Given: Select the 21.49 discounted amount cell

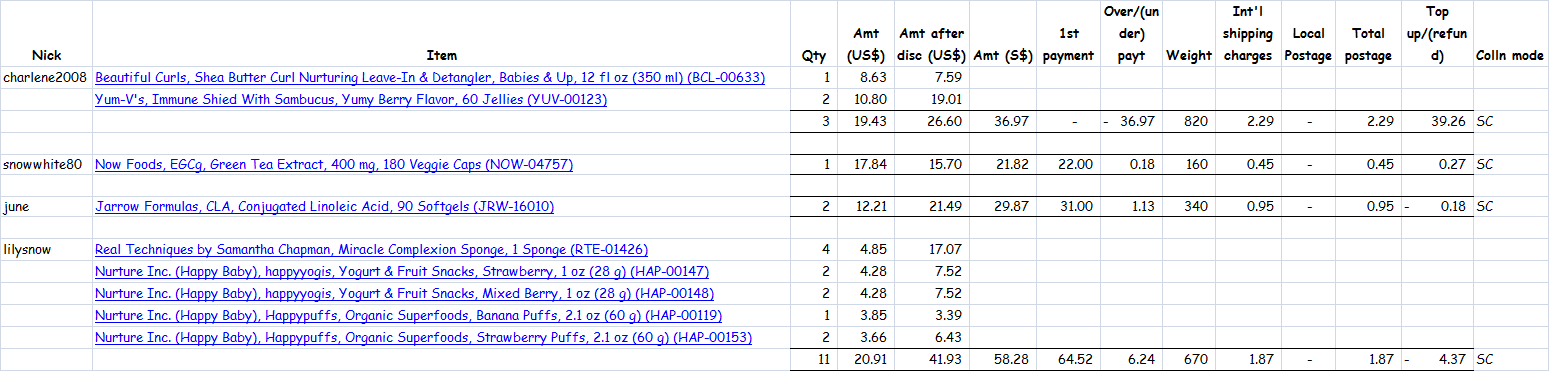Looking at the screenshot, I should pos(932,207).
